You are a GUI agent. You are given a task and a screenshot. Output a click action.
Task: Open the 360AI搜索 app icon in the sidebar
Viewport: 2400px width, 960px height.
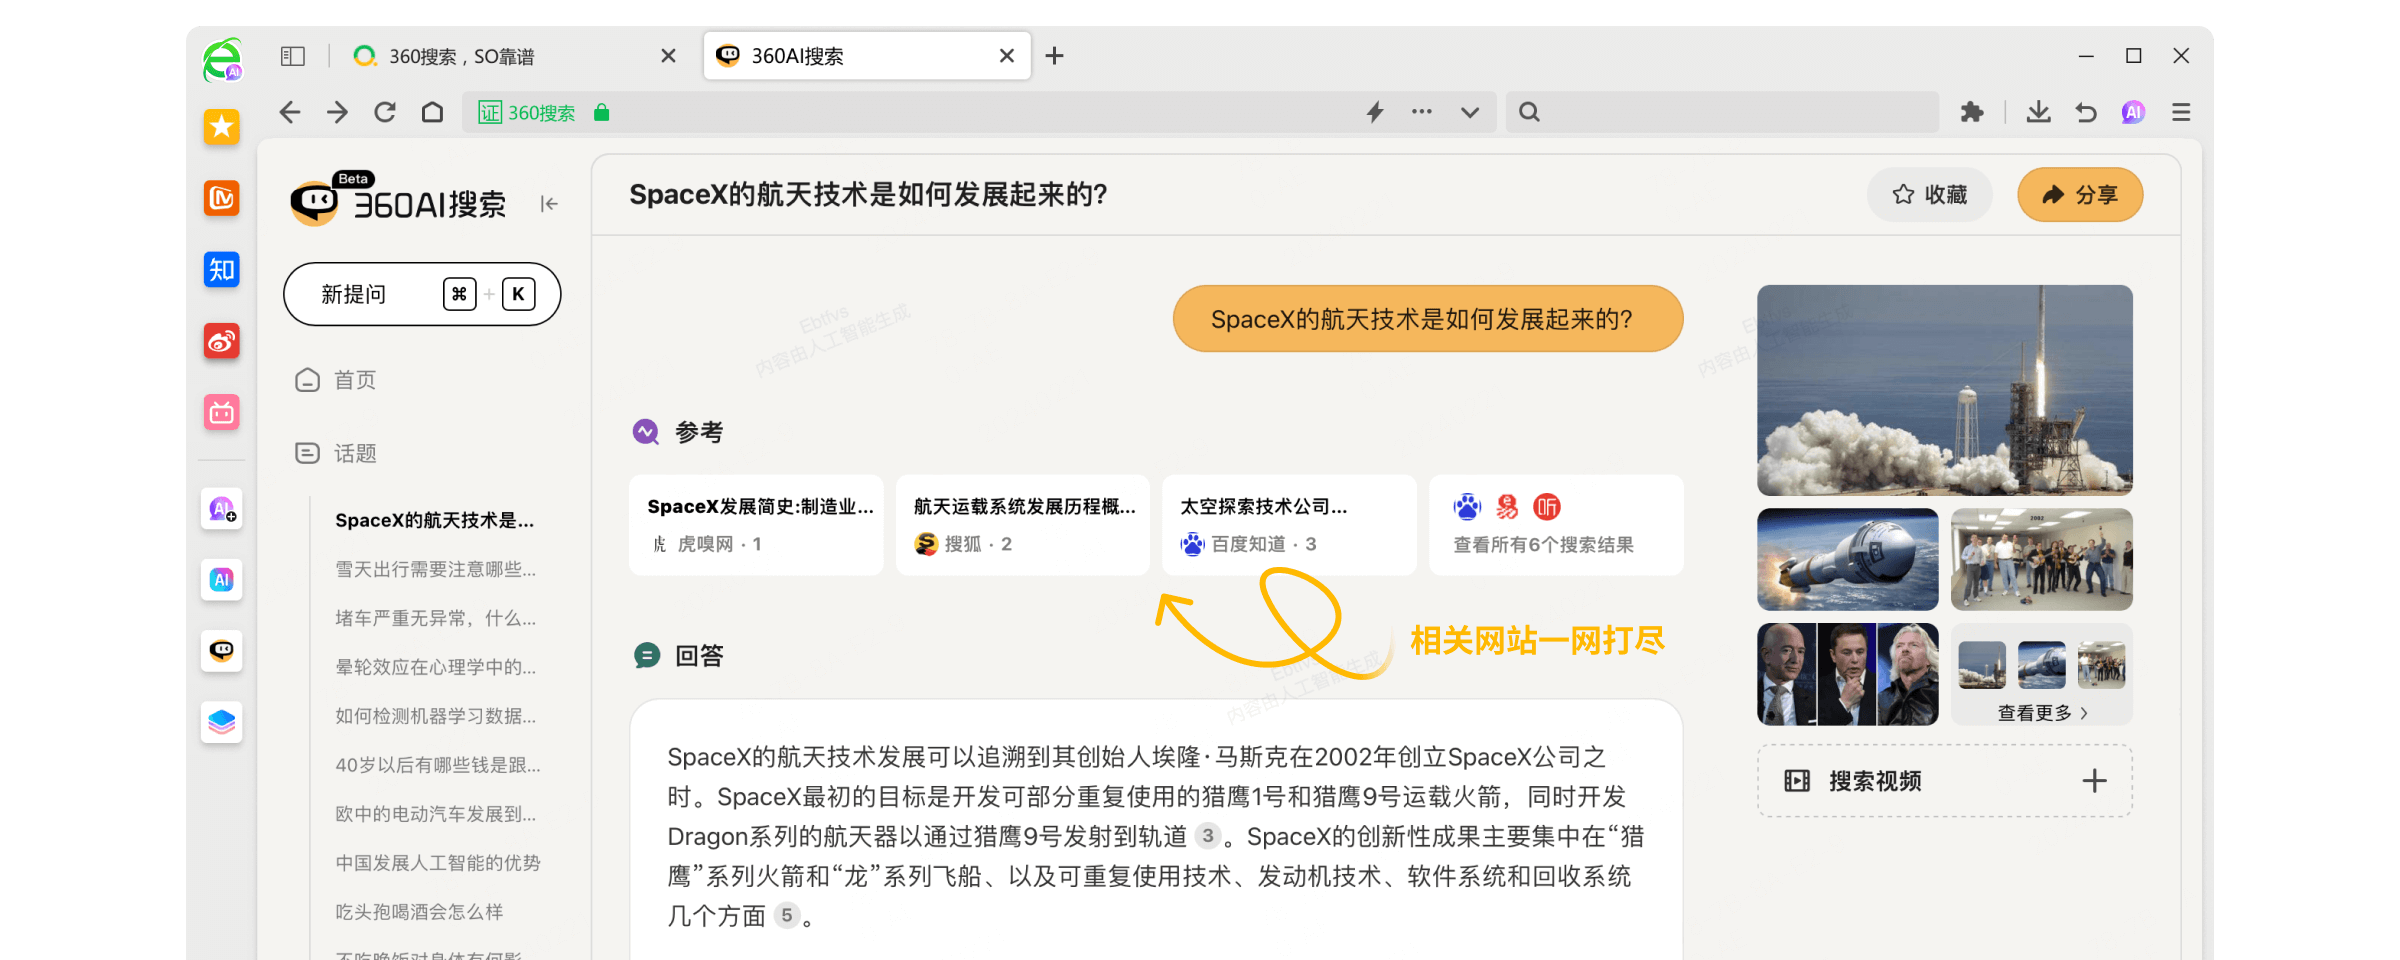221,651
